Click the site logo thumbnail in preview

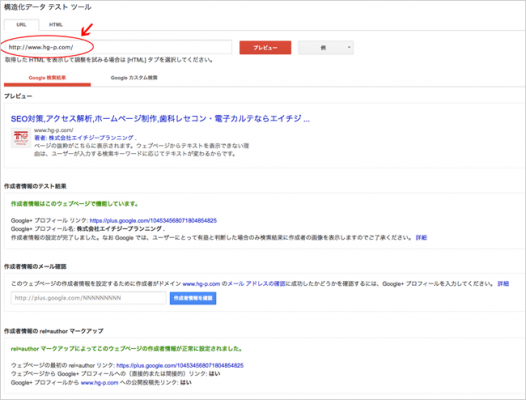21,138
